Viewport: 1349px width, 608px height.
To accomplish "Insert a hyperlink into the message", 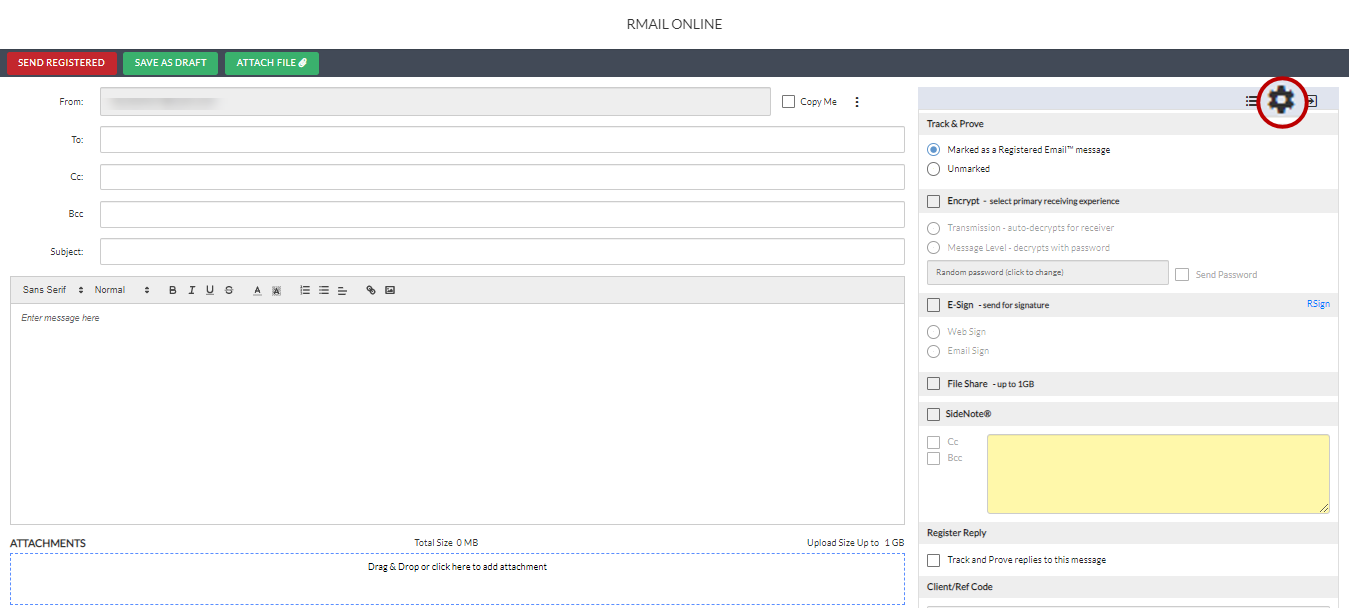I will (x=371, y=290).
